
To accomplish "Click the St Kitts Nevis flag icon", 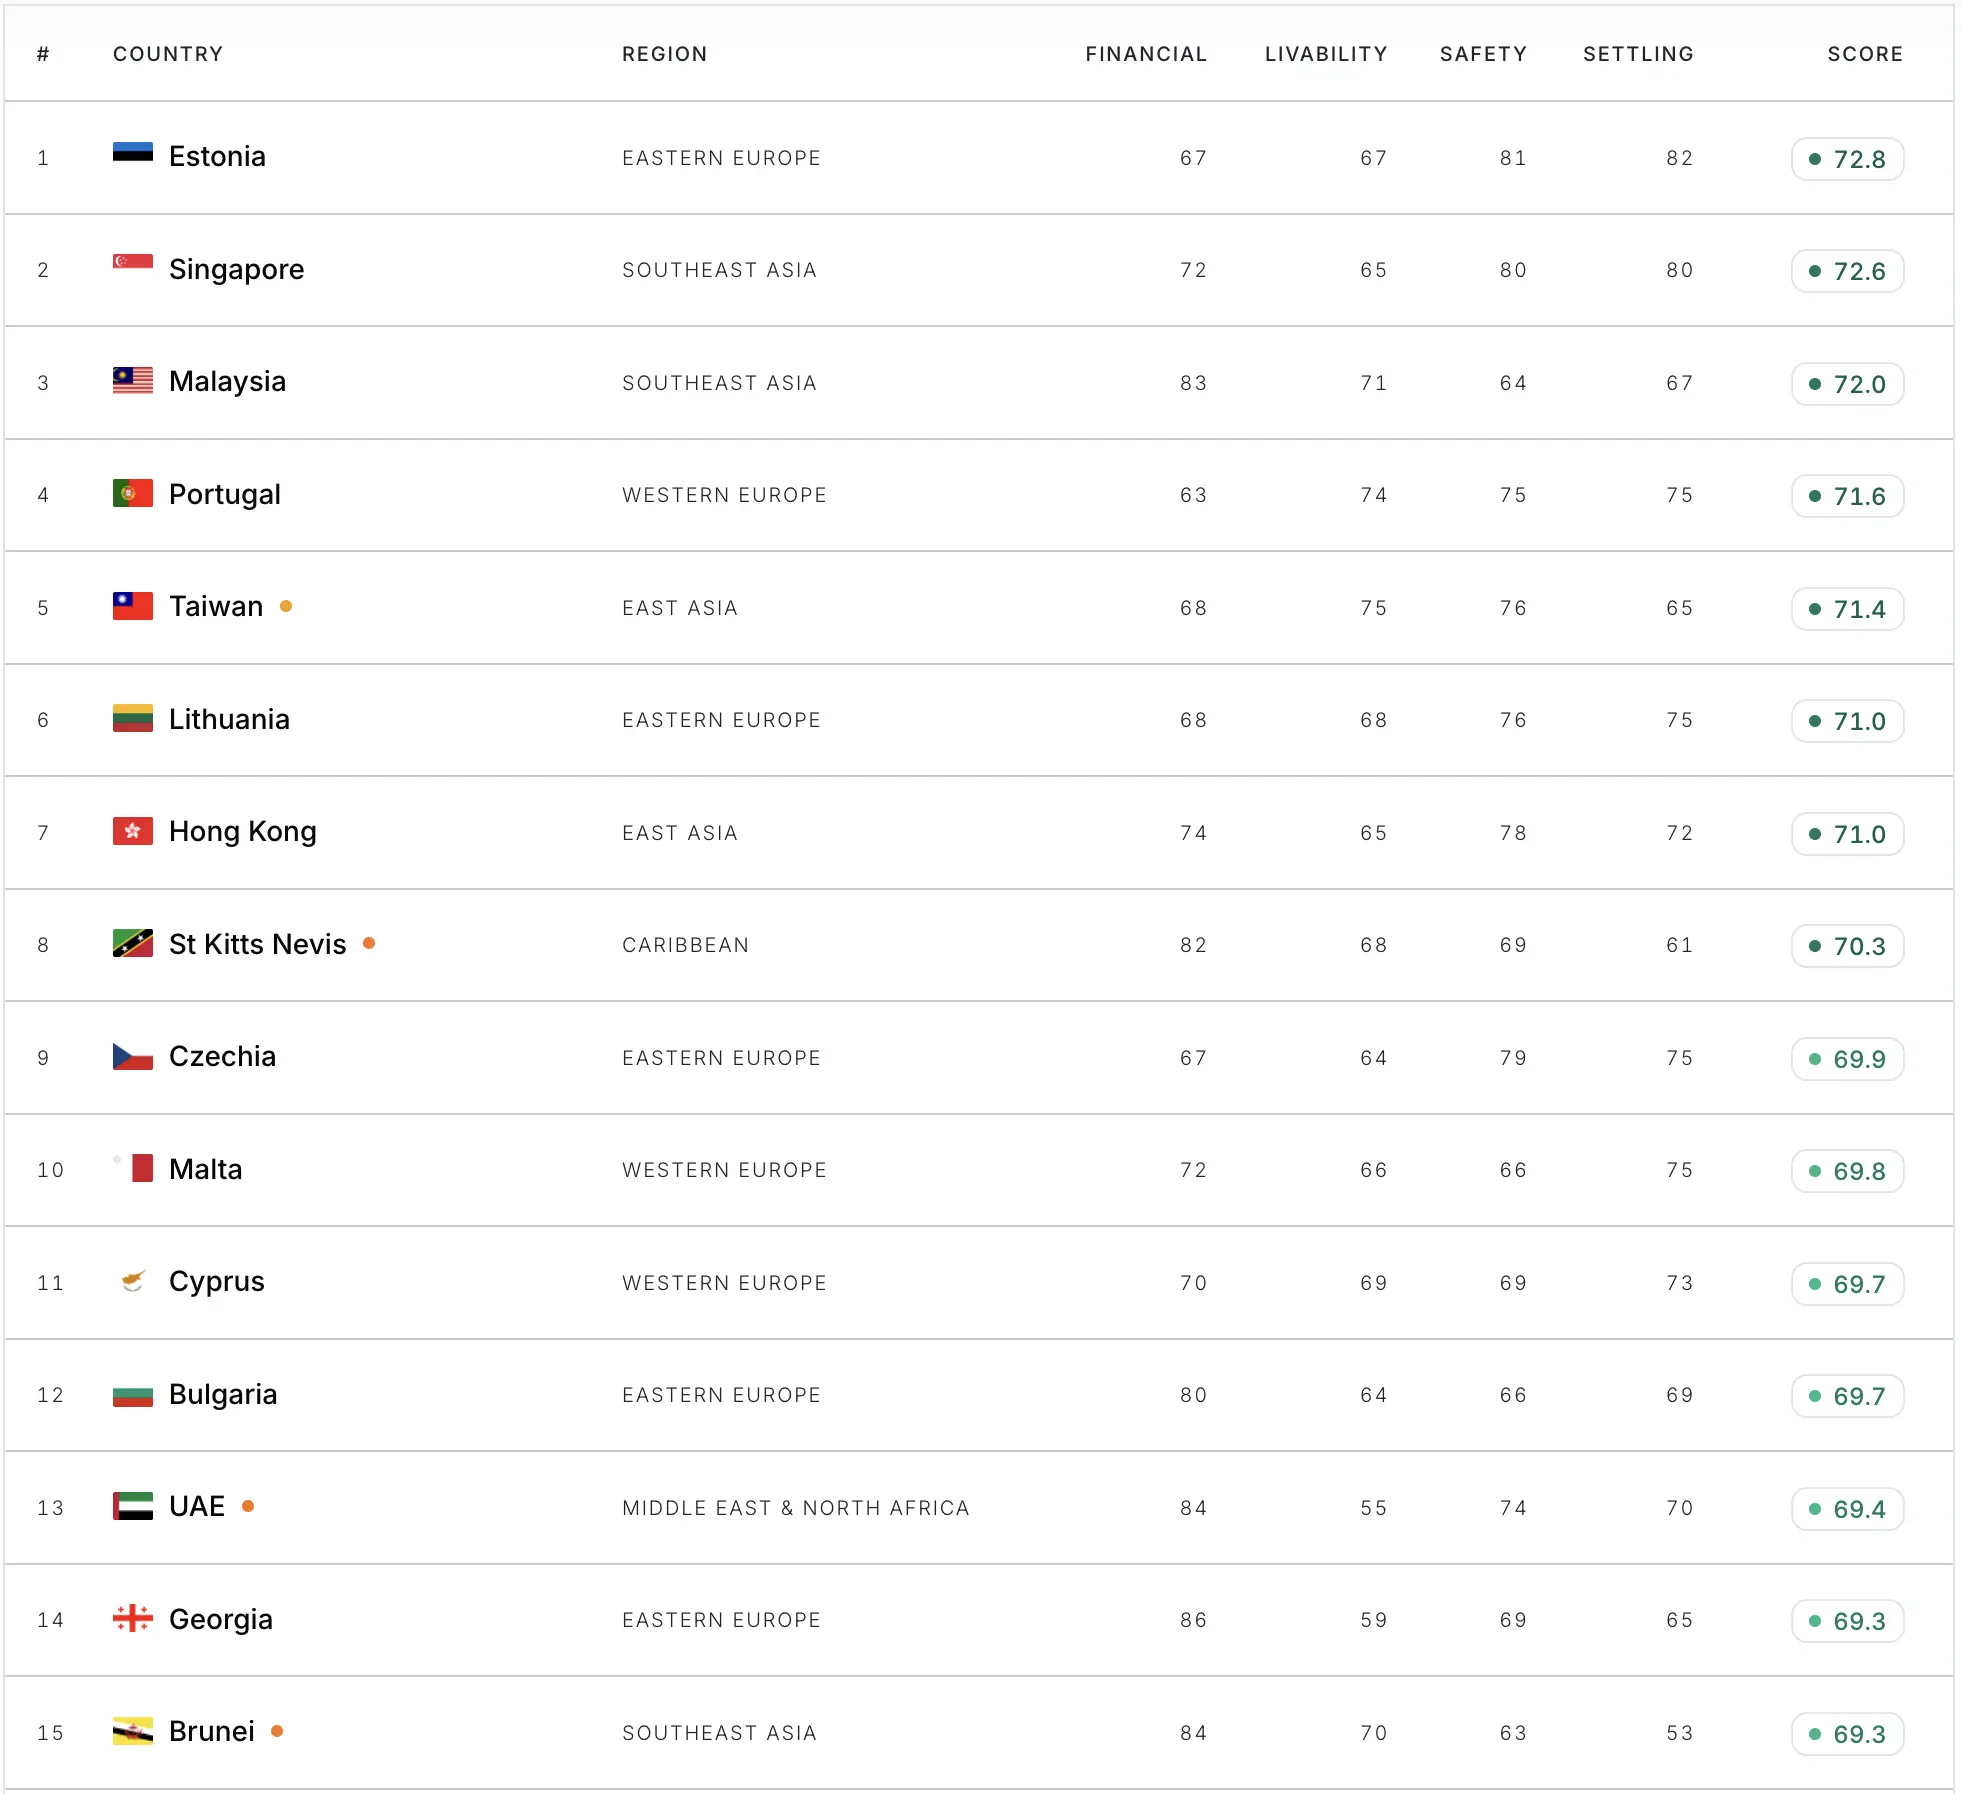I will [x=132, y=943].
